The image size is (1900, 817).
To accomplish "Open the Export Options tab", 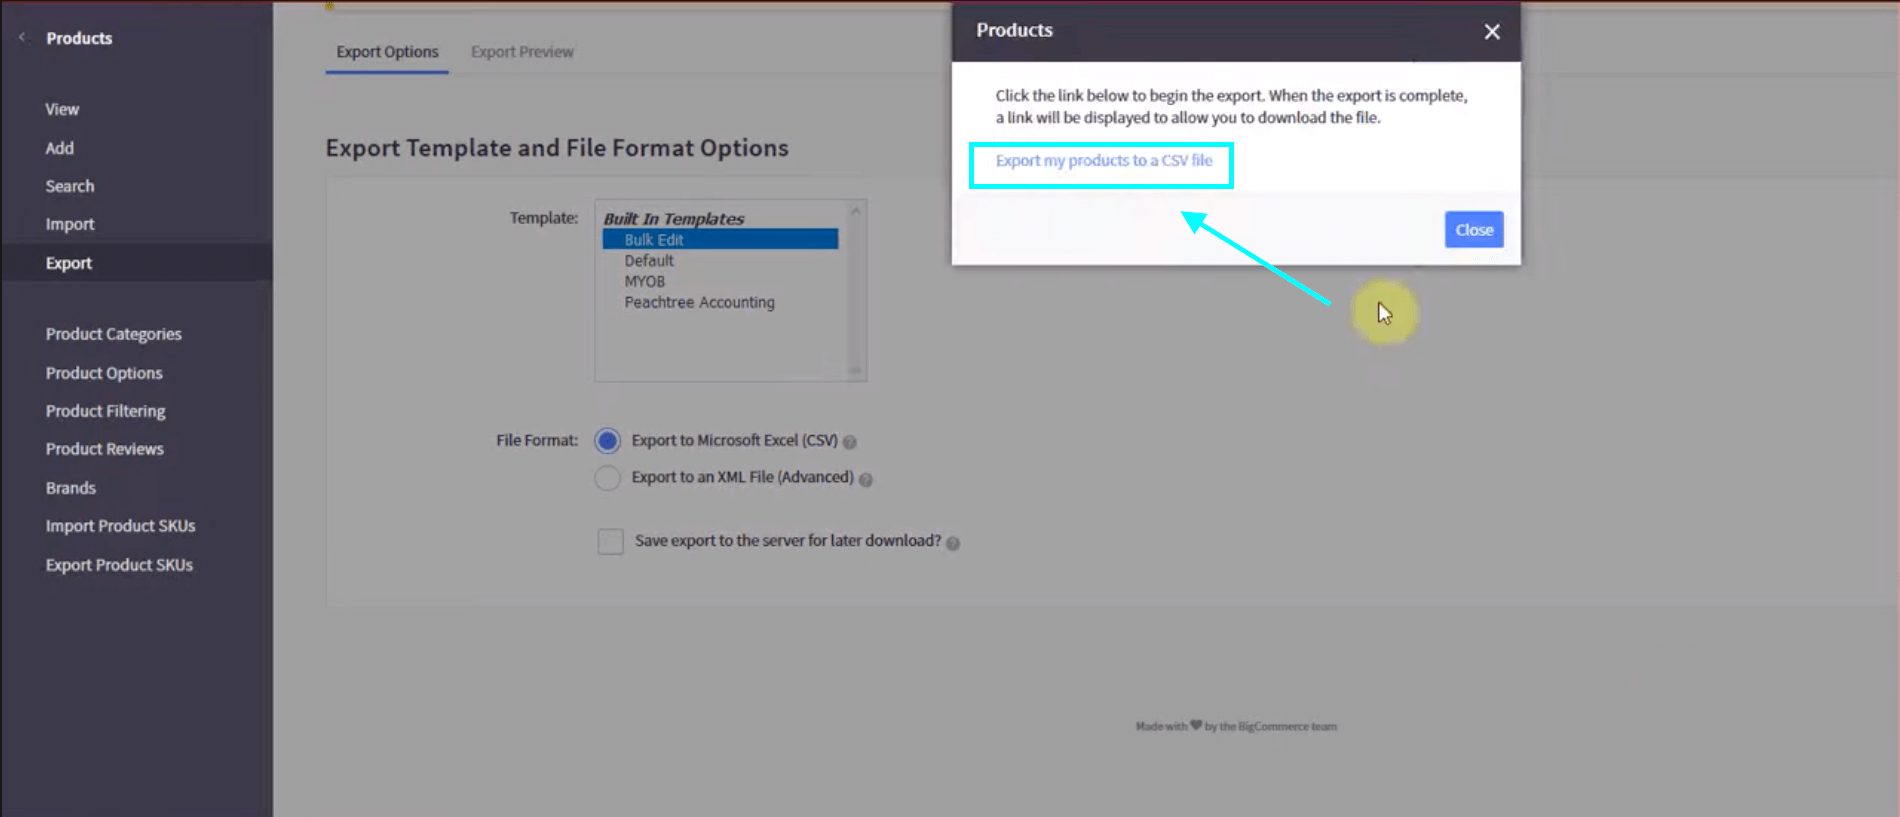I will click(x=387, y=52).
